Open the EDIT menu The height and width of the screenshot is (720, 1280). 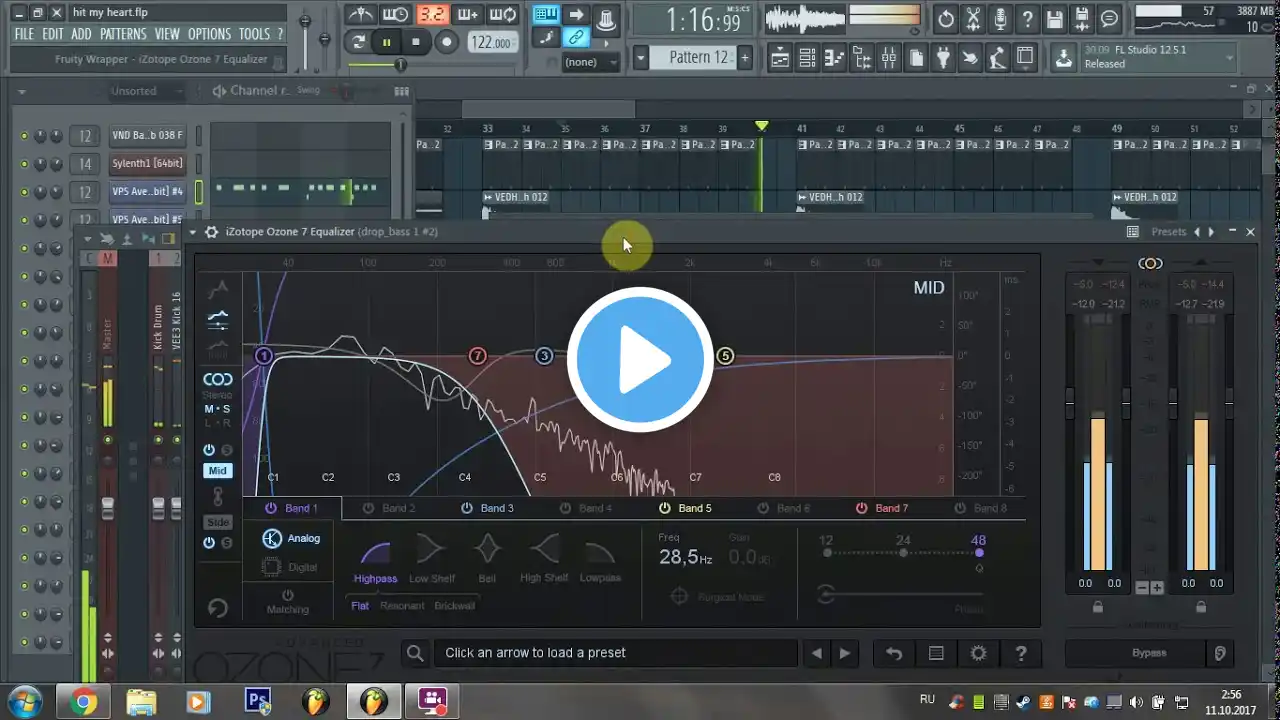(53, 34)
